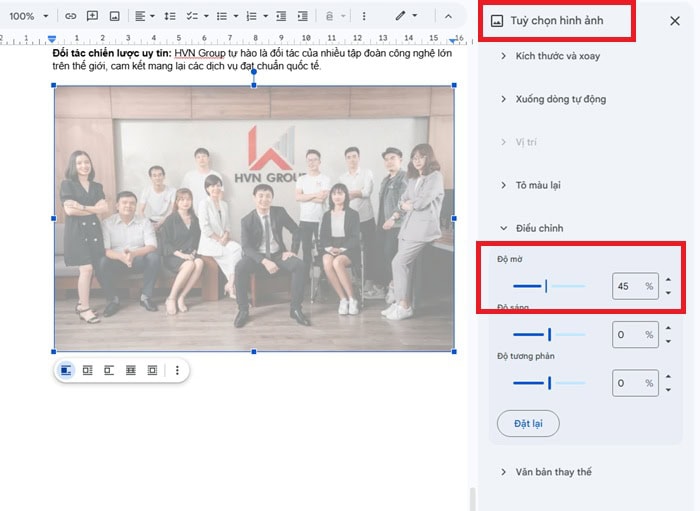Insert a link using the toolbar link icon
The height and width of the screenshot is (511, 700).
(71, 16)
